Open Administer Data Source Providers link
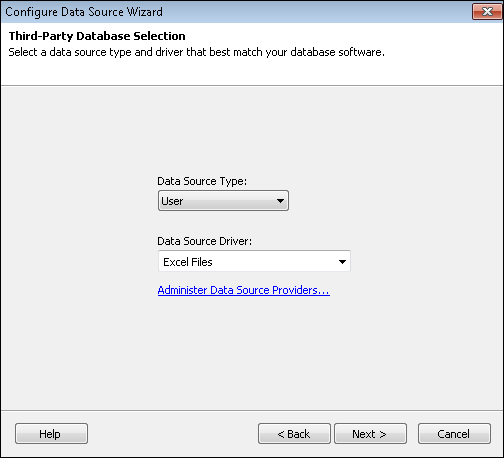504x458 pixels. tap(244, 290)
